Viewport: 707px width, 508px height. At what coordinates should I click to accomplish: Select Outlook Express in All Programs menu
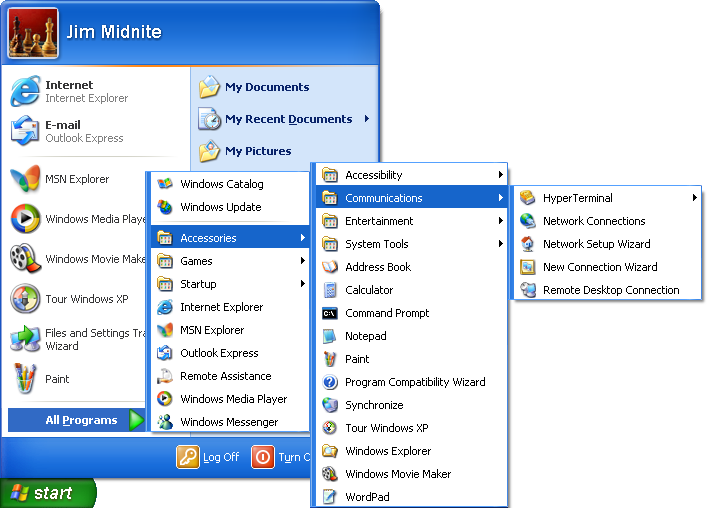[x=230, y=353]
